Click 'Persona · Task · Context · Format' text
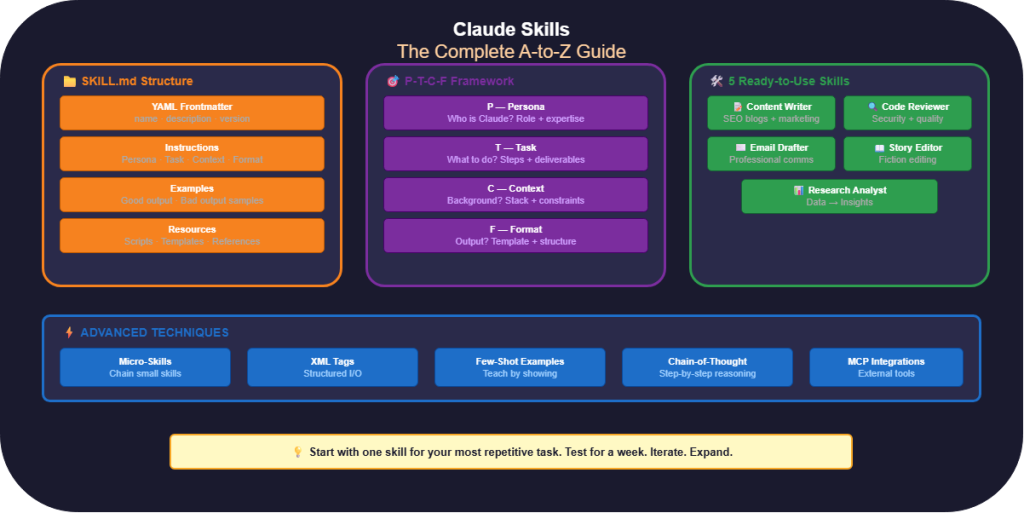The image size is (1024, 513). (192, 160)
